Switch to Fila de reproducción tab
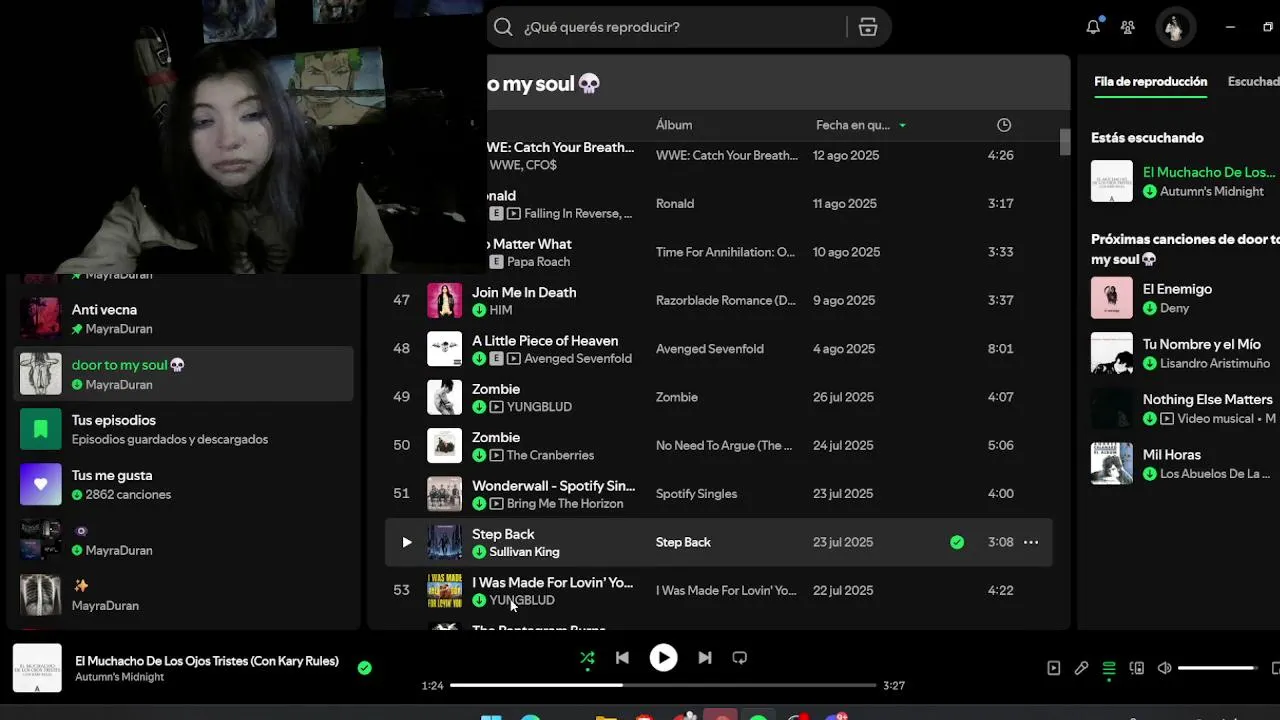The image size is (1280, 720). point(1150,82)
